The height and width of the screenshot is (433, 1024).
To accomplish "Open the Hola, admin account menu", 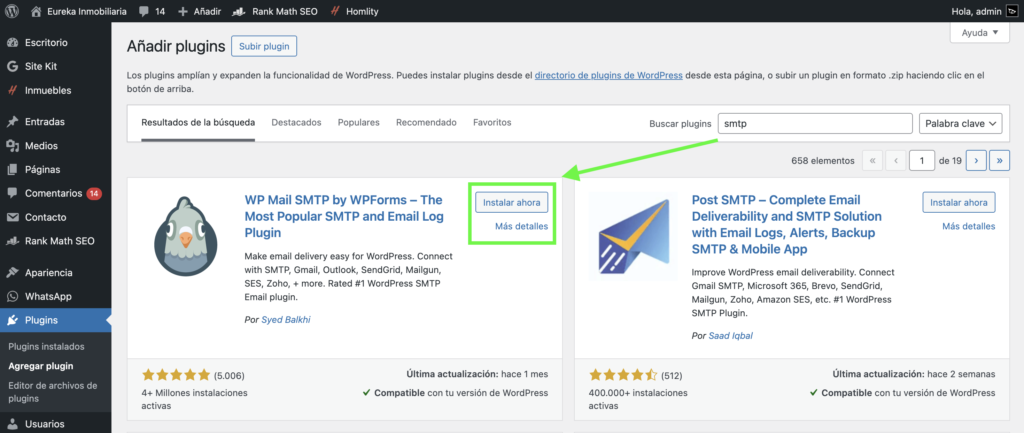I will 978,11.
